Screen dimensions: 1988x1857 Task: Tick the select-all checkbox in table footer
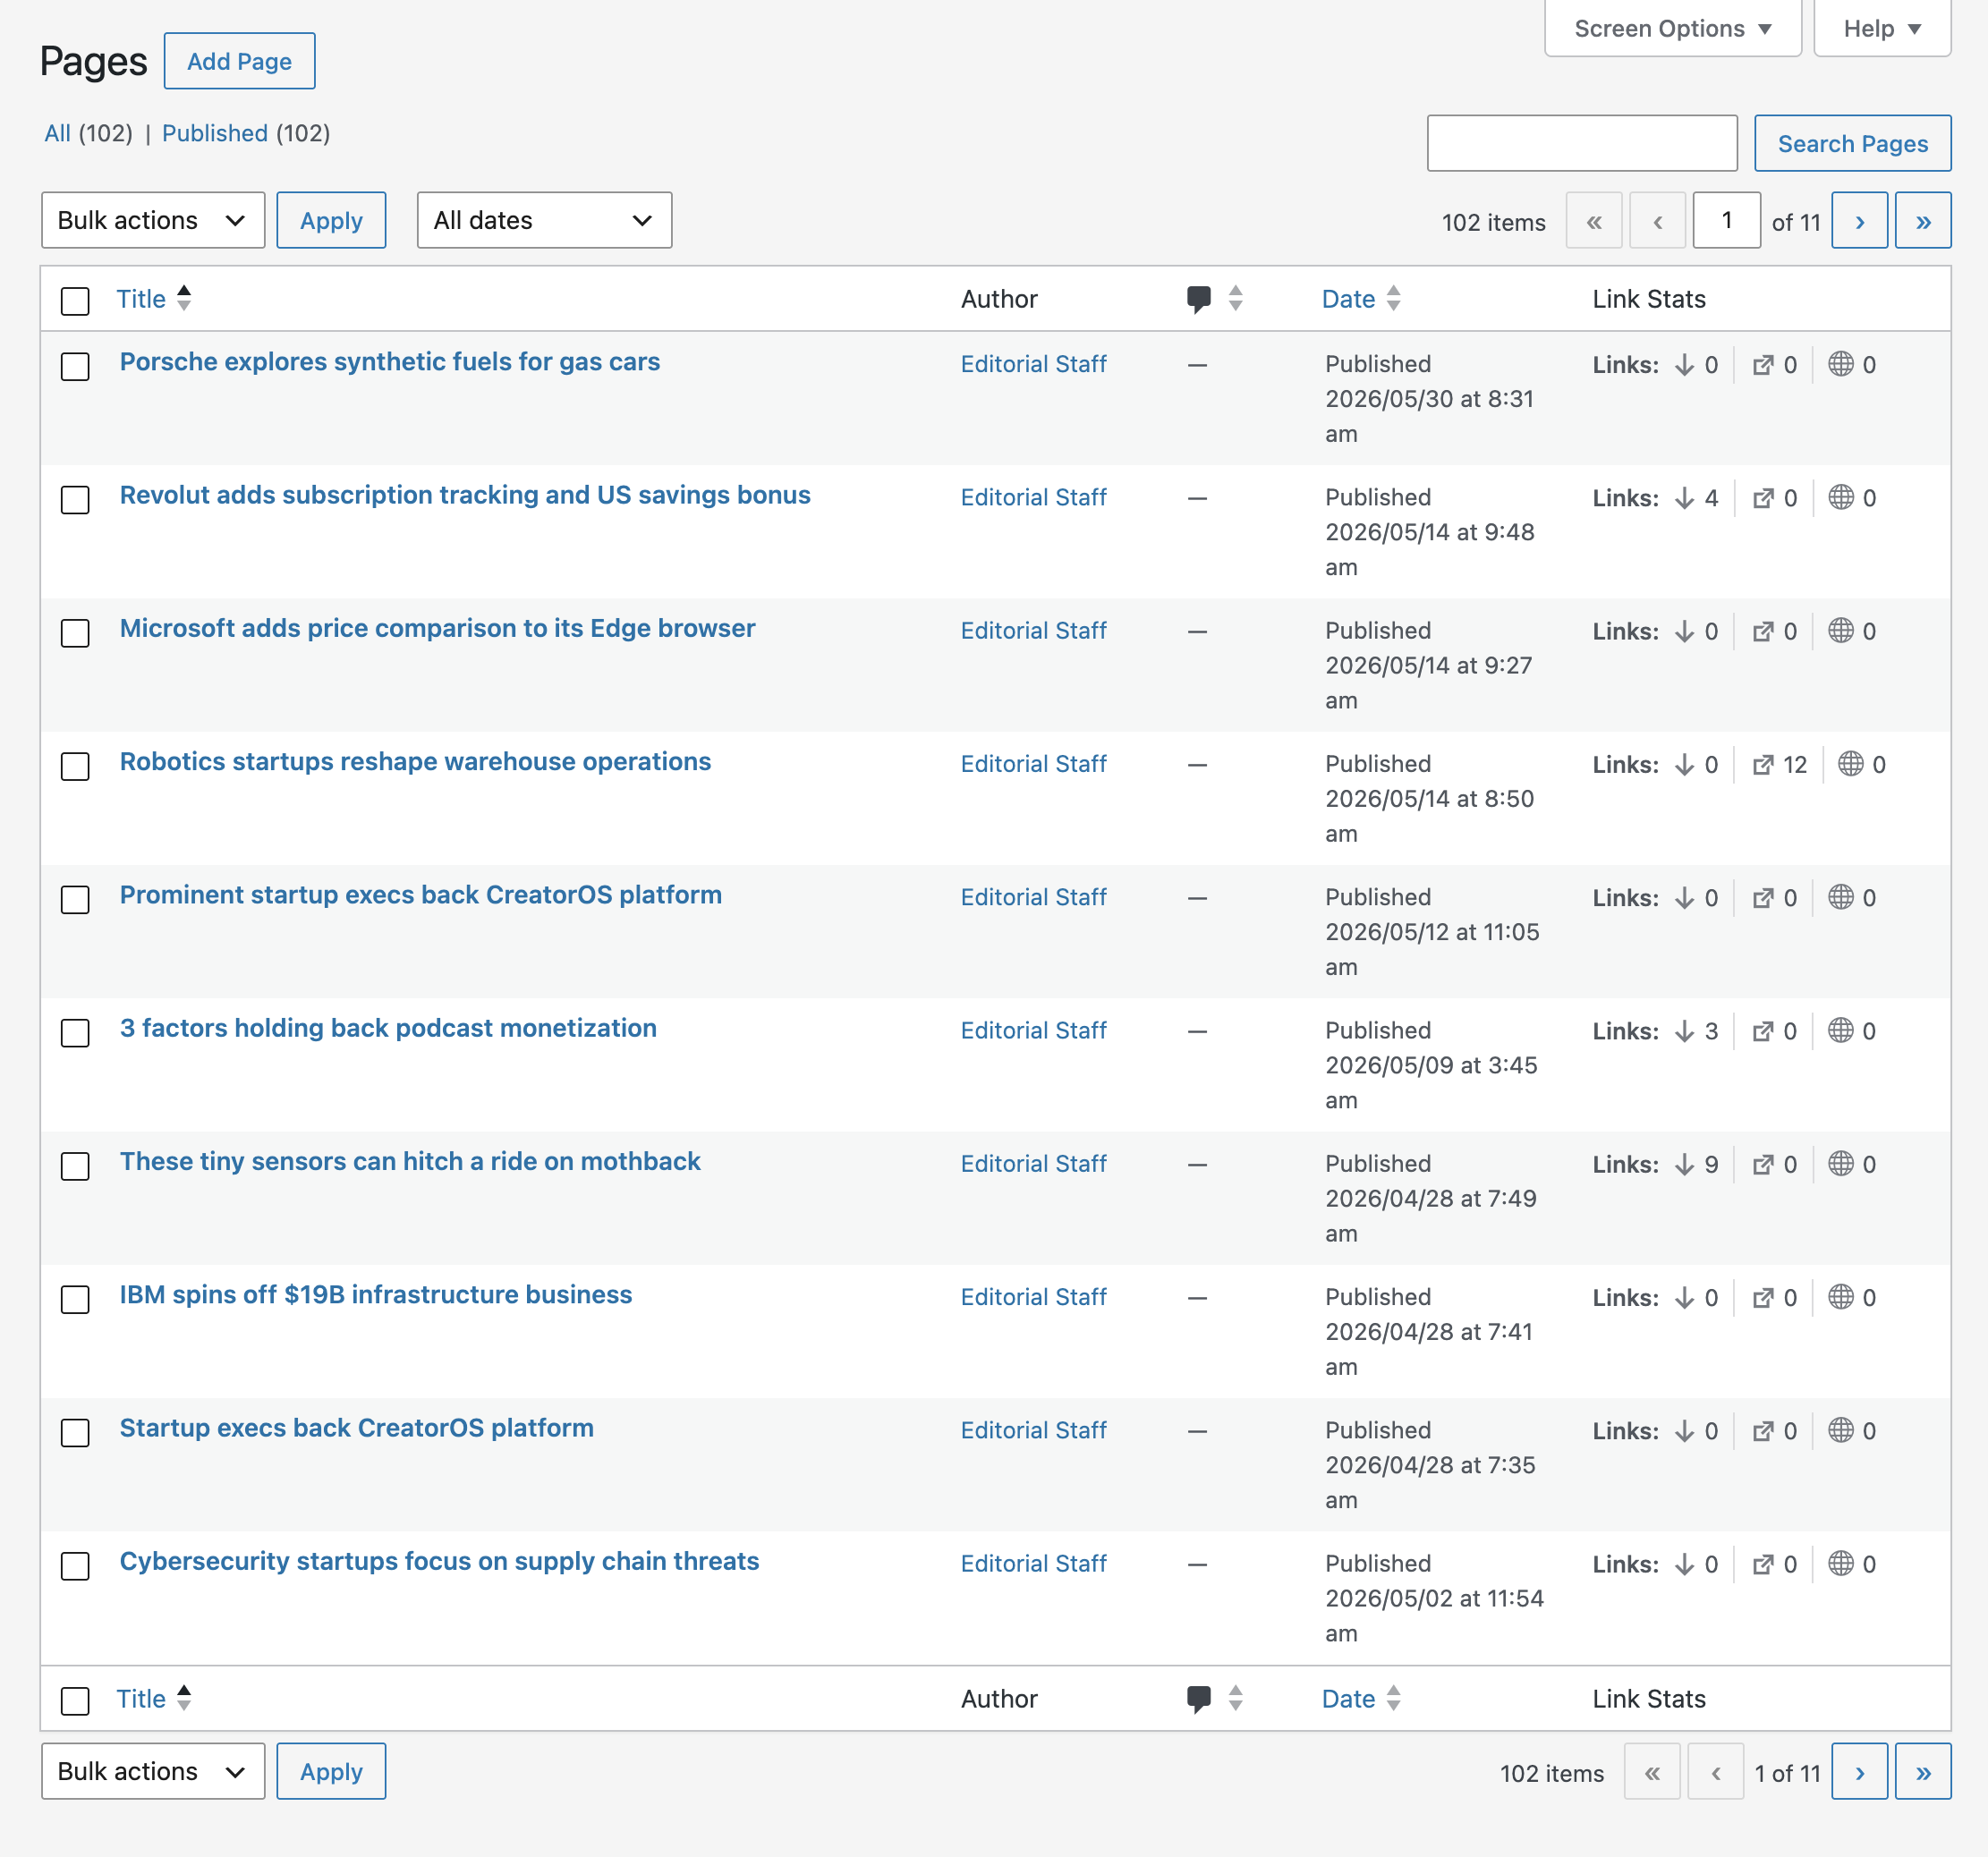click(x=75, y=1701)
